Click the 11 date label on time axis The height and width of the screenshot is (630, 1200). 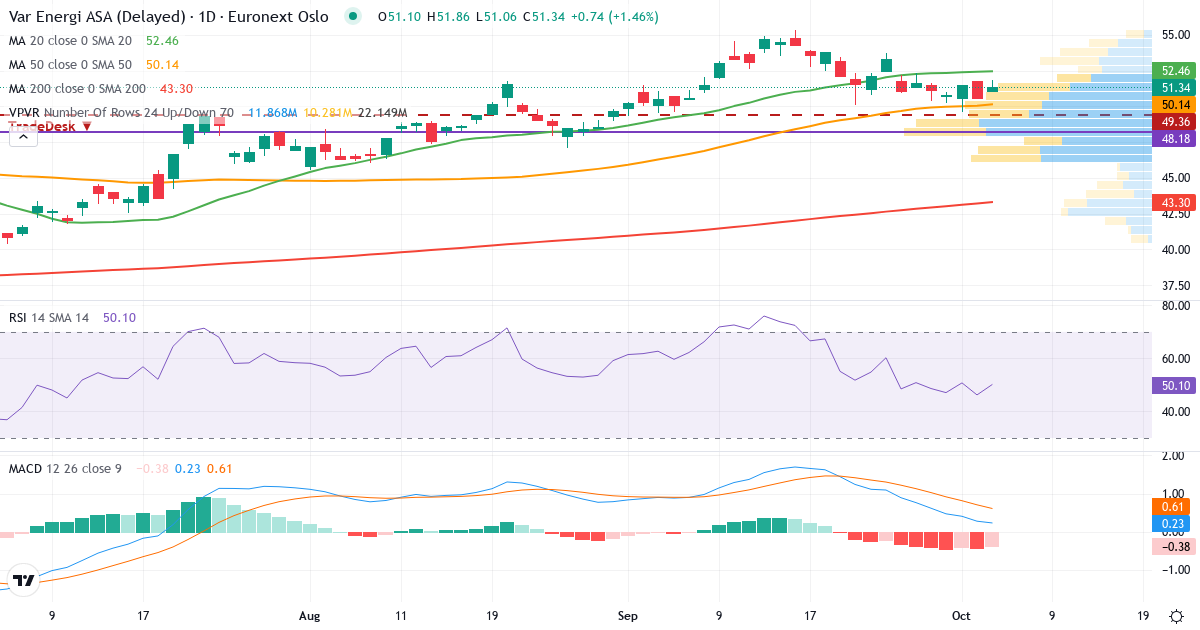pyautogui.click(x=400, y=616)
